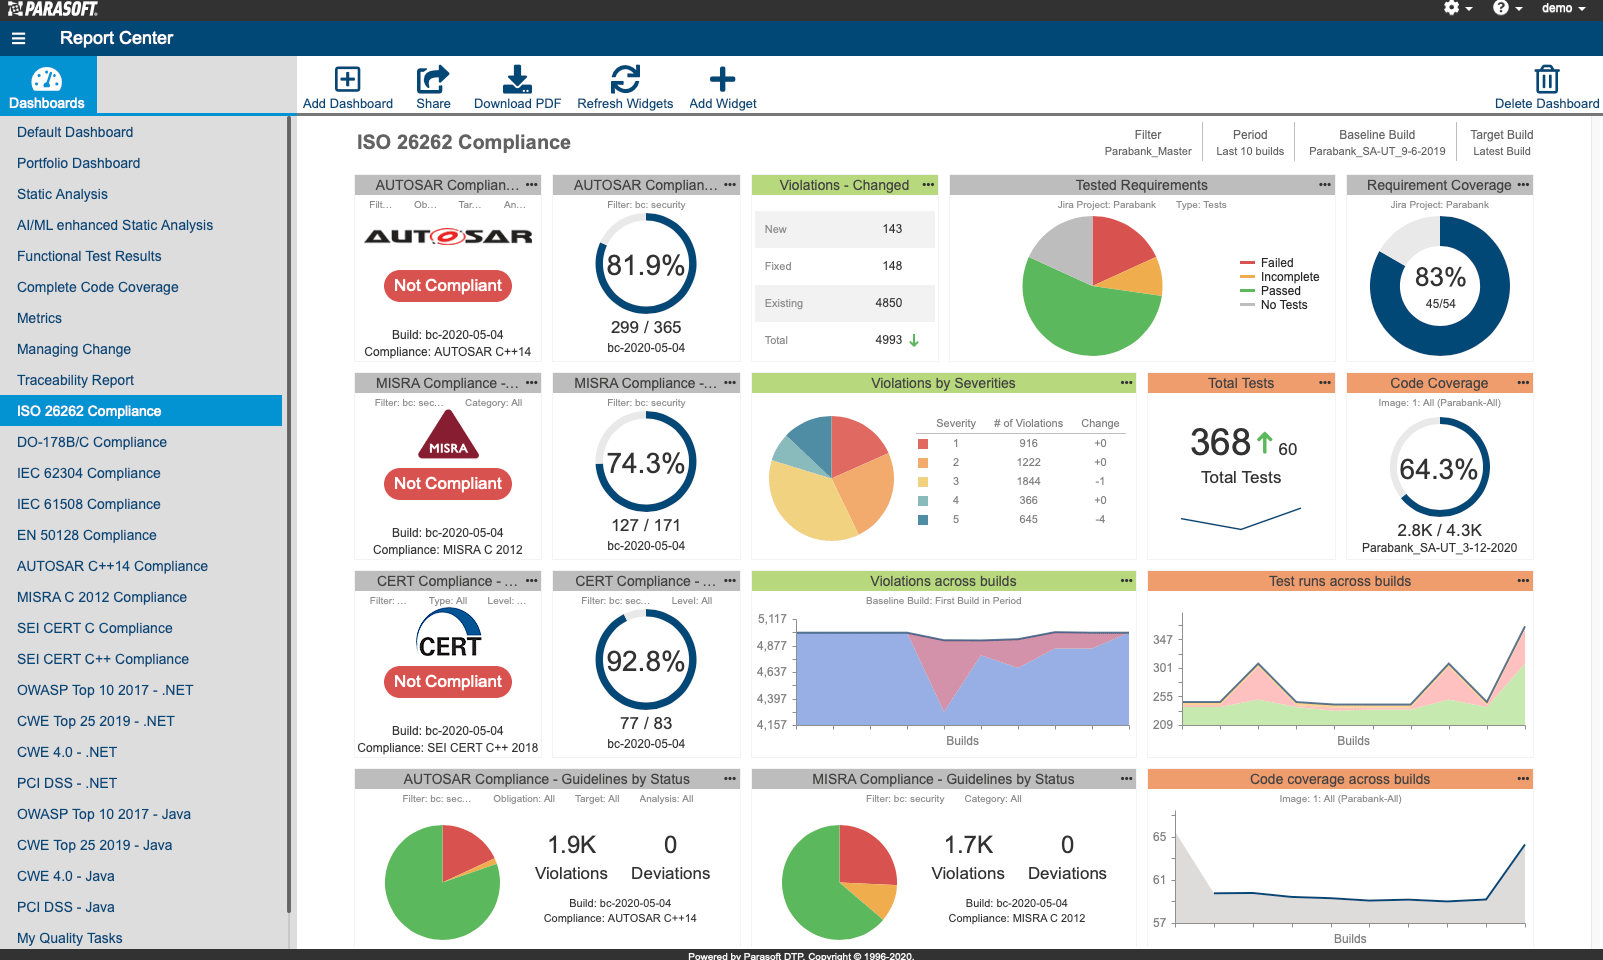Click the Delete Dashboard trash icon
The image size is (1603, 960).
pyautogui.click(x=1547, y=79)
